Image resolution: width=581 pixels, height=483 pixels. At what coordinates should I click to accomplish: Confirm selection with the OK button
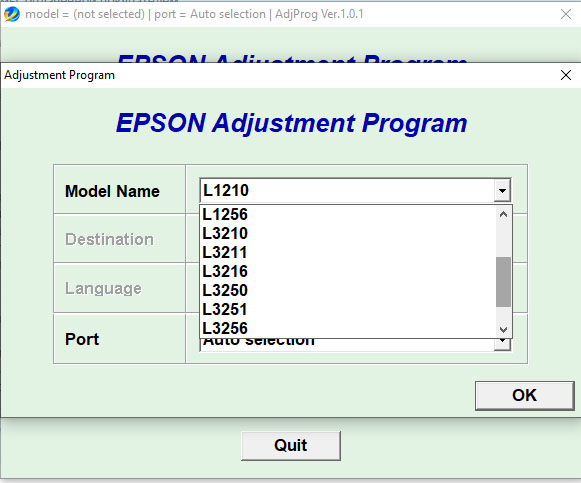[x=525, y=396]
